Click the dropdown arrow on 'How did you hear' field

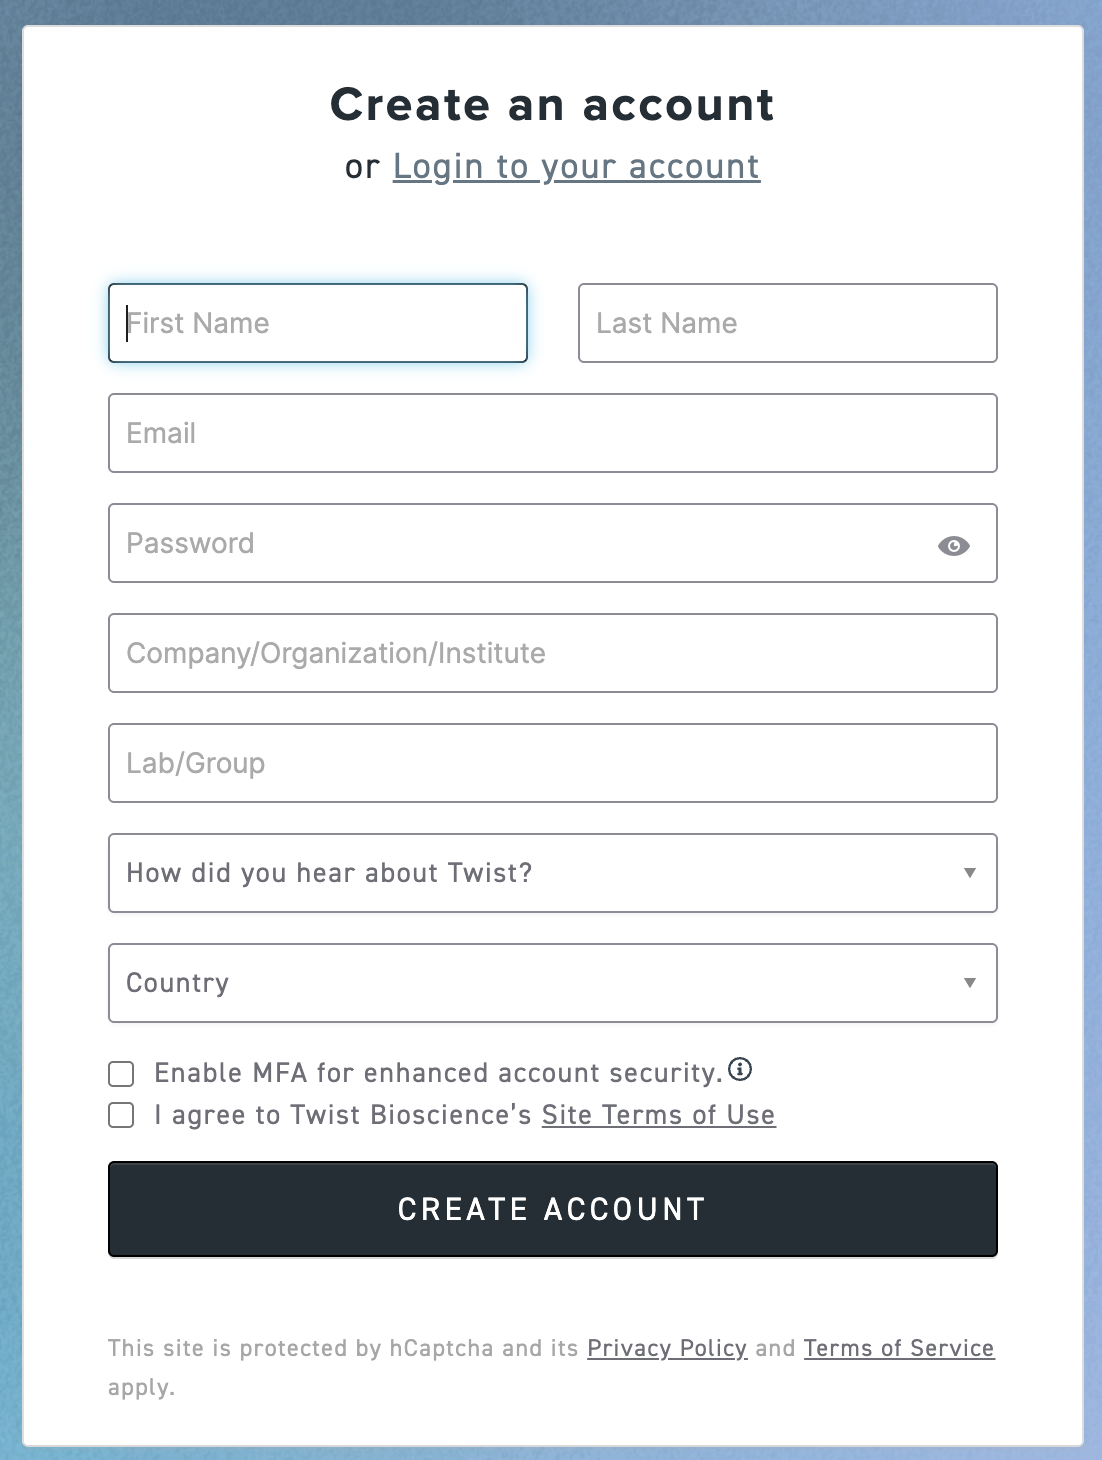click(x=968, y=873)
